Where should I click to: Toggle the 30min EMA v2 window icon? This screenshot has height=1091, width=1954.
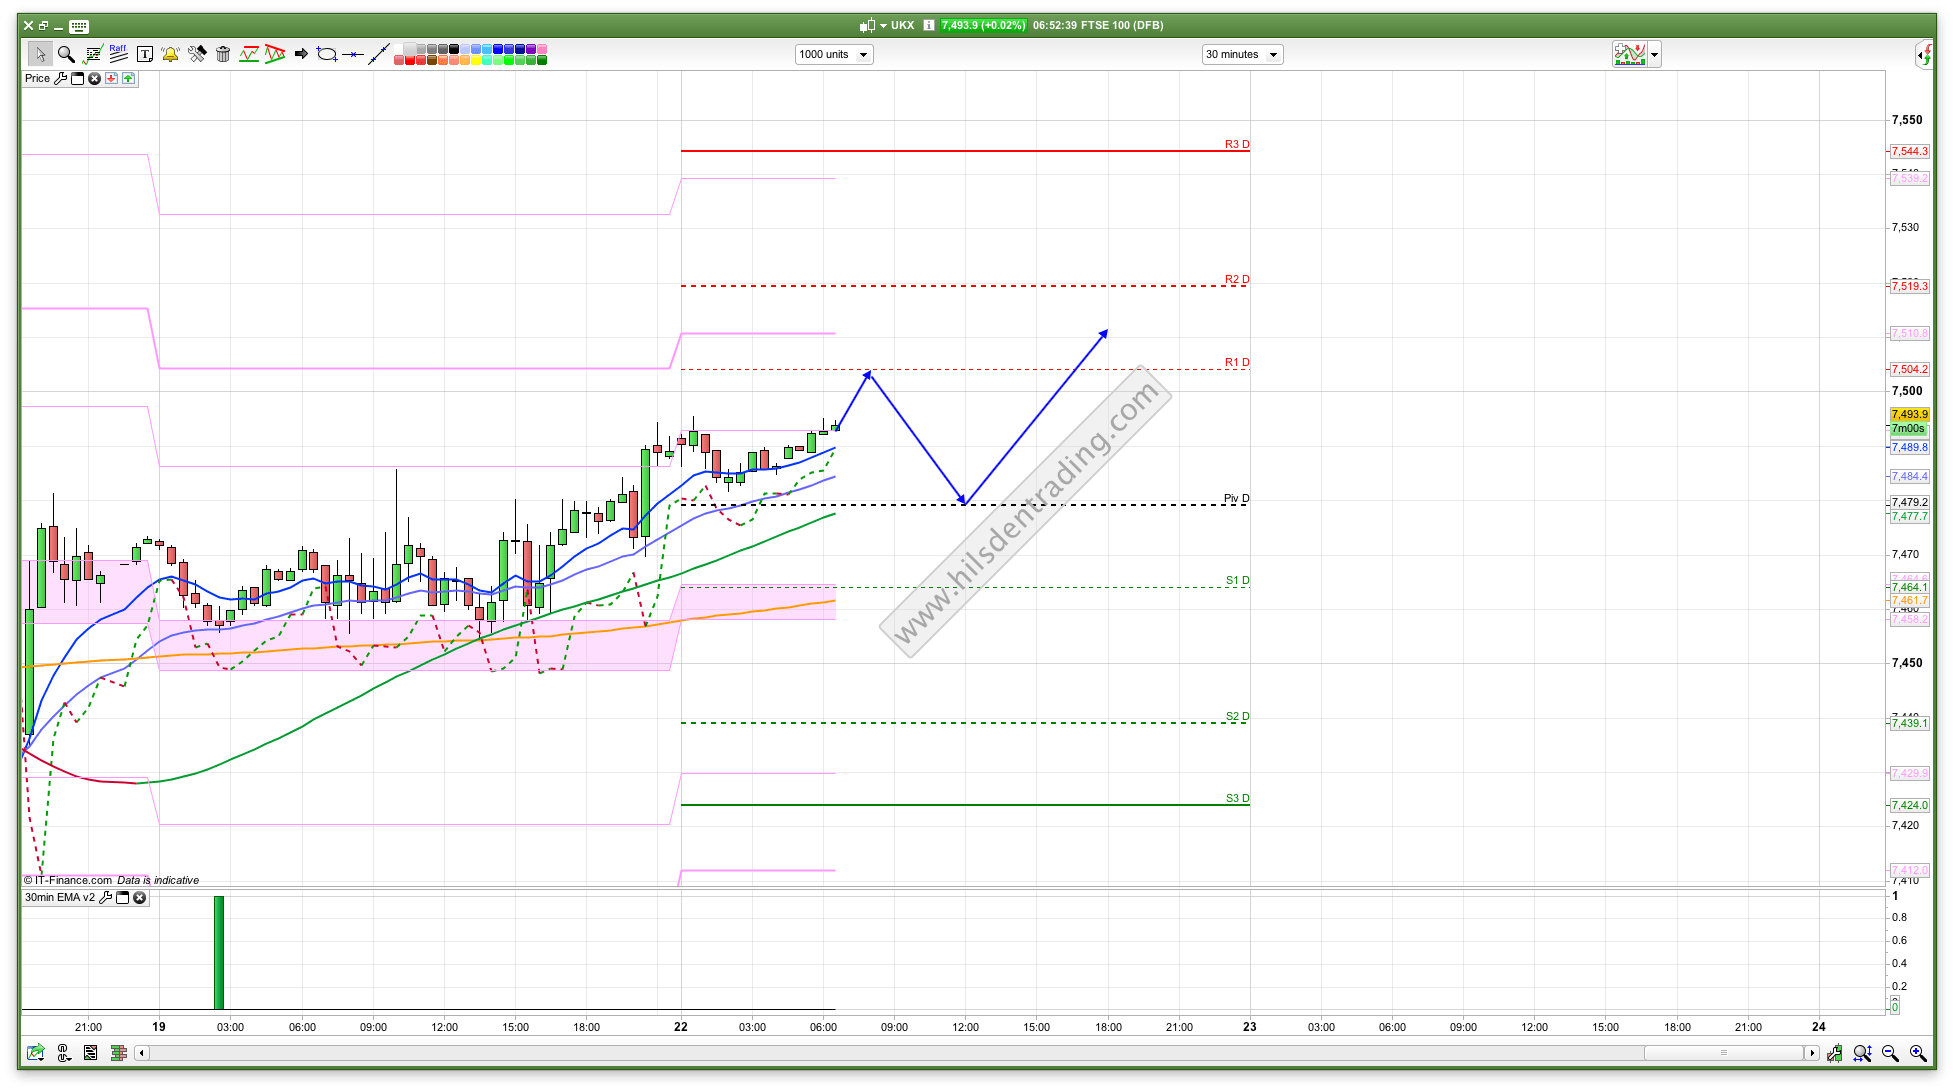[x=123, y=898]
